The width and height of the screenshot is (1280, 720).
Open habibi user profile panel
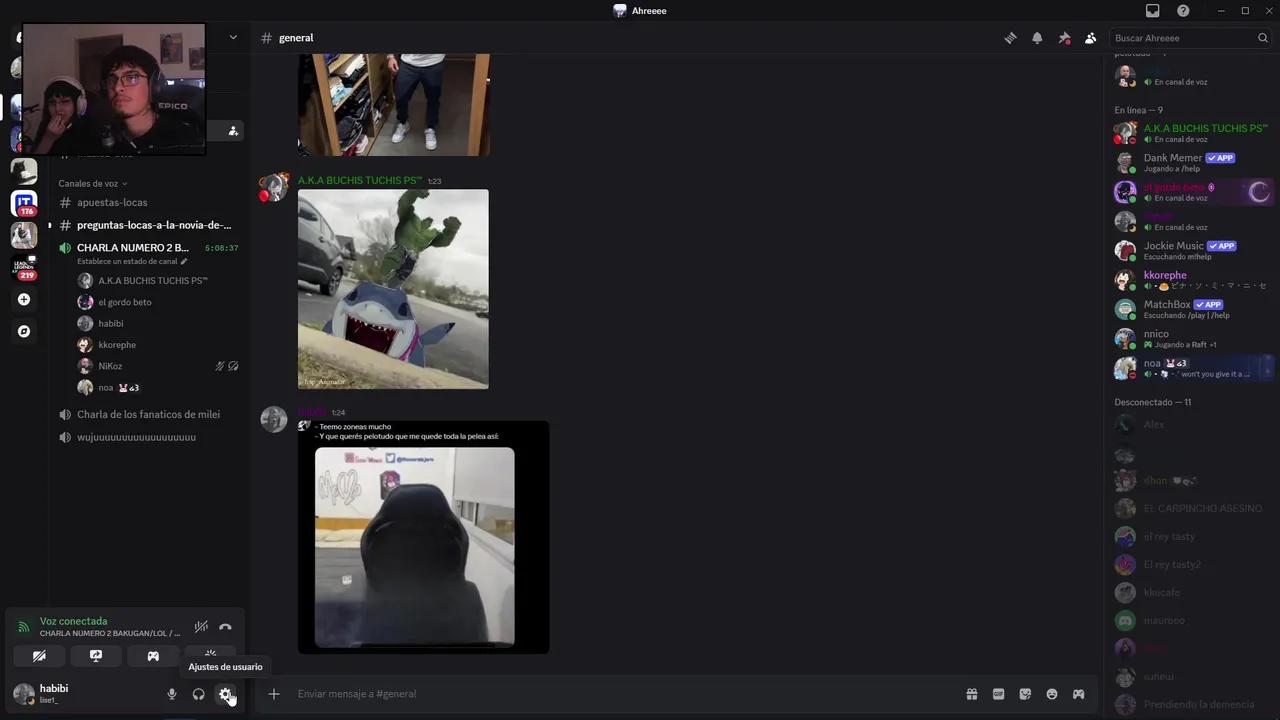(85, 693)
